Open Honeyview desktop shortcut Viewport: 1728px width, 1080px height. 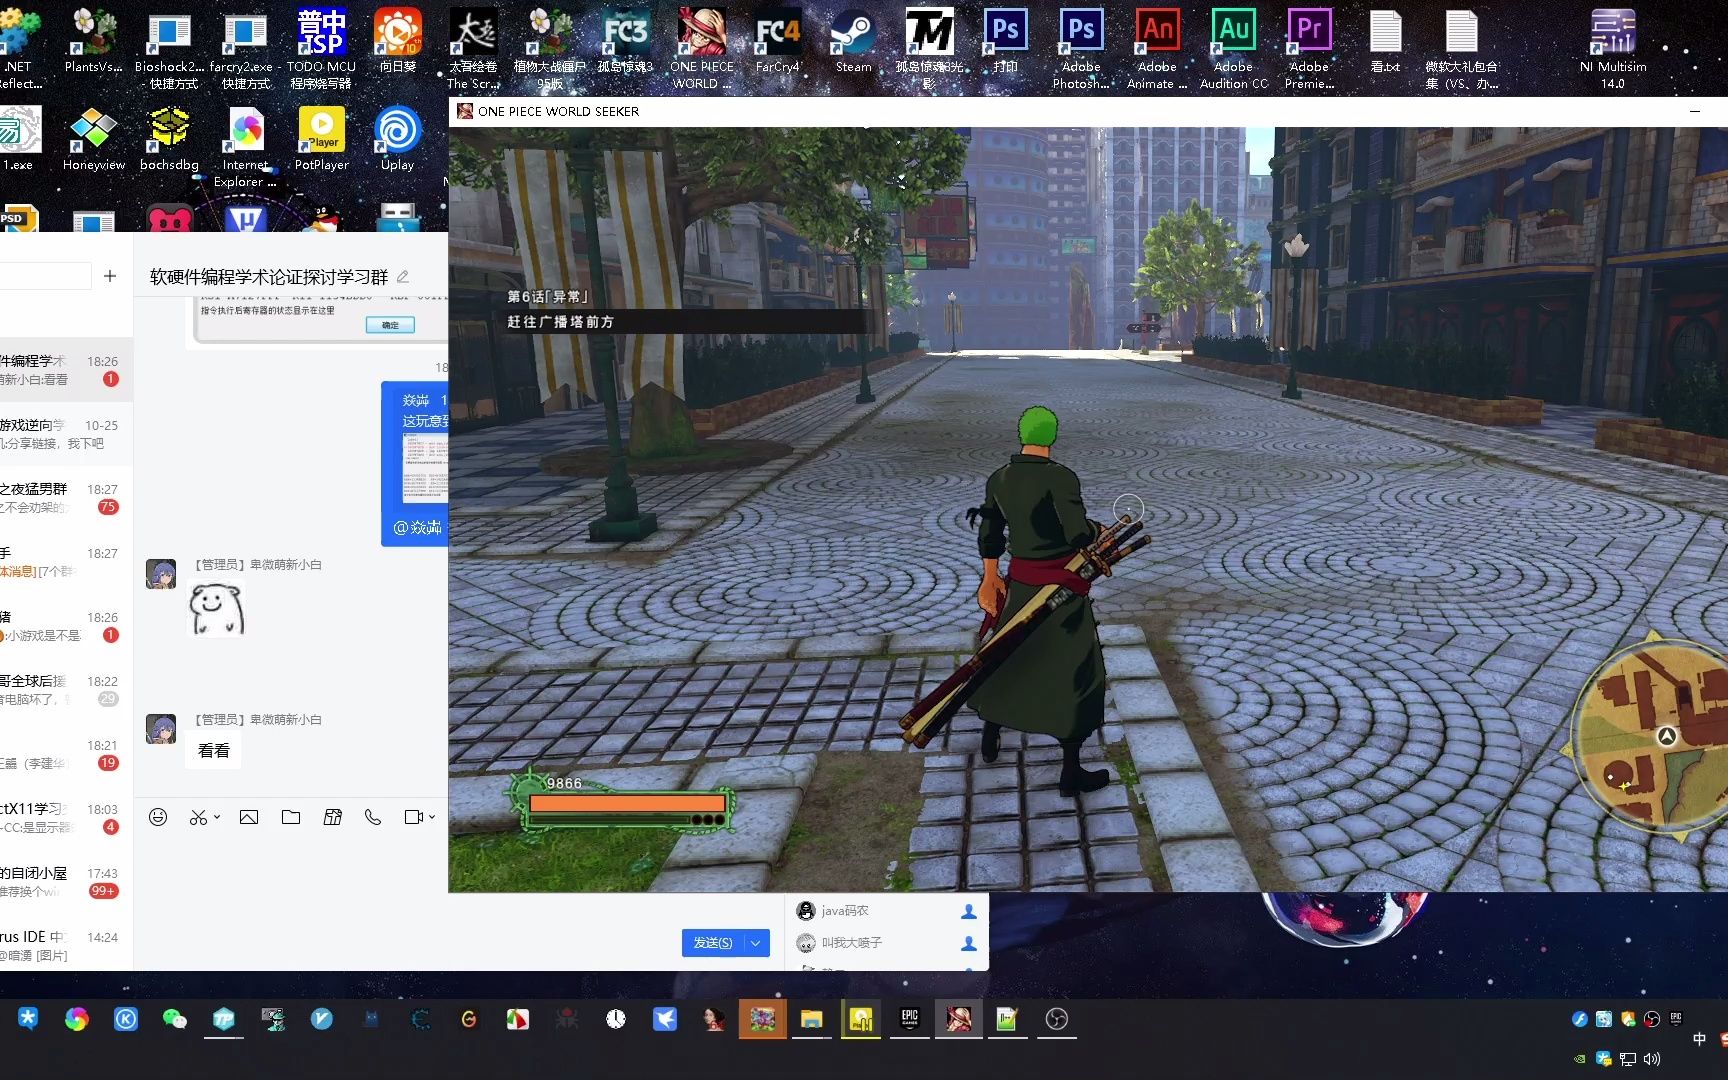click(x=93, y=139)
